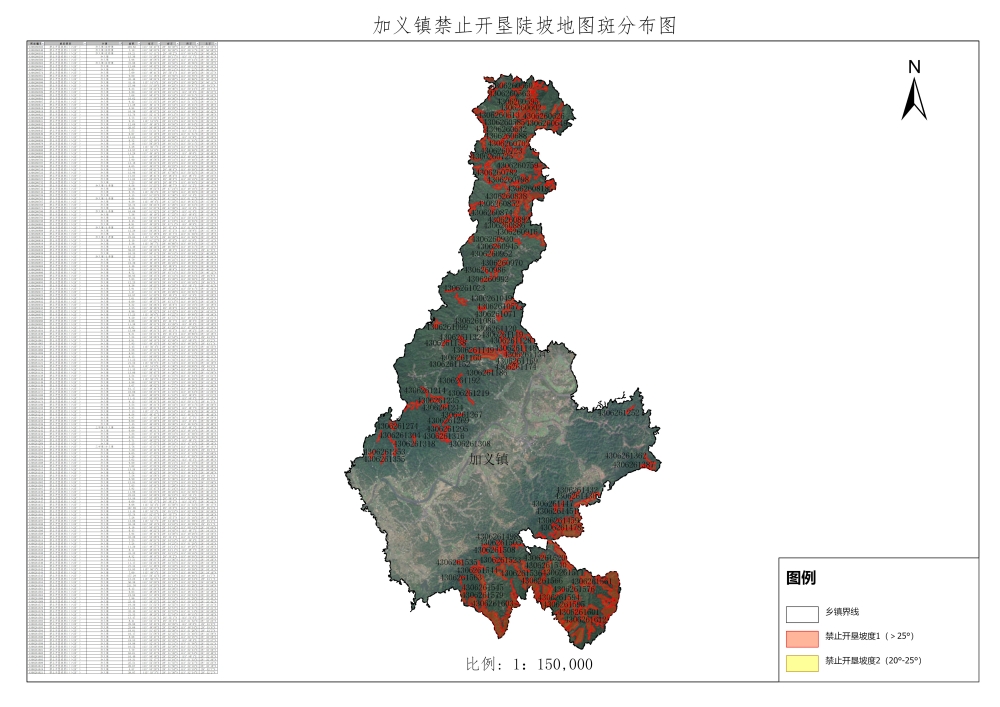The image size is (1000, 707).
Task: Click the north arrow compass symbol
Action: coord(913,90)
